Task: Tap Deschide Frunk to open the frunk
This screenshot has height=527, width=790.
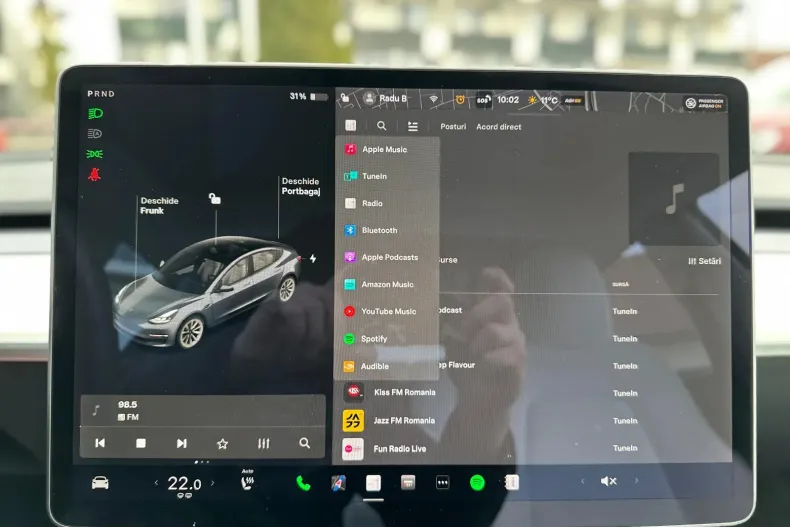Action: click(159, 206)
